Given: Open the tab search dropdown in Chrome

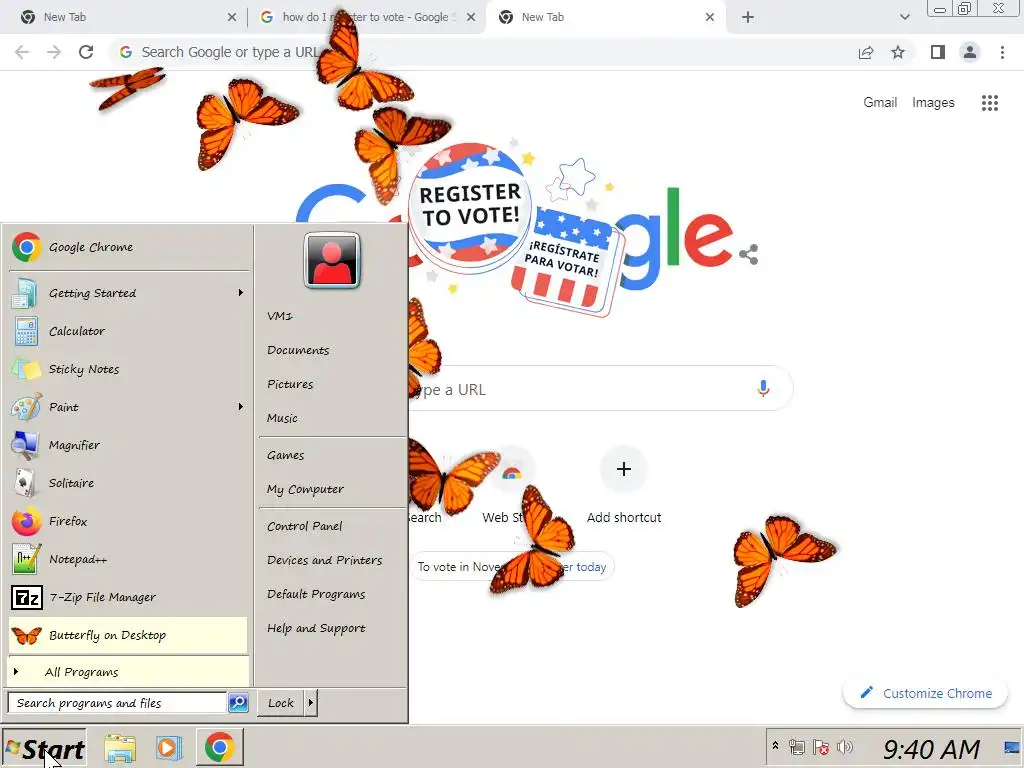Looking at the screenshot, I should [904, 17].
